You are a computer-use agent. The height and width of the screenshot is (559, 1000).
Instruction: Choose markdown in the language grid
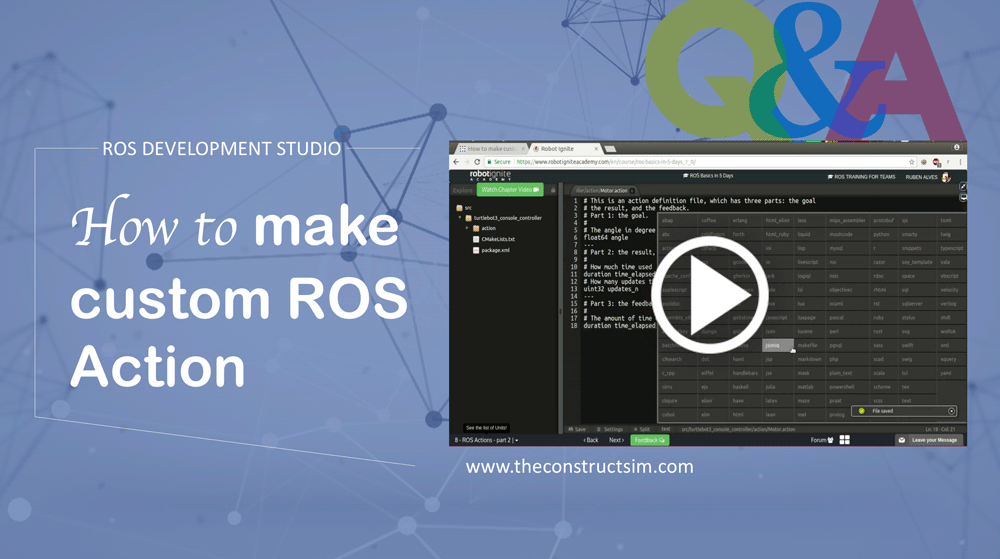pyautogui.click(x=810, y=359)
